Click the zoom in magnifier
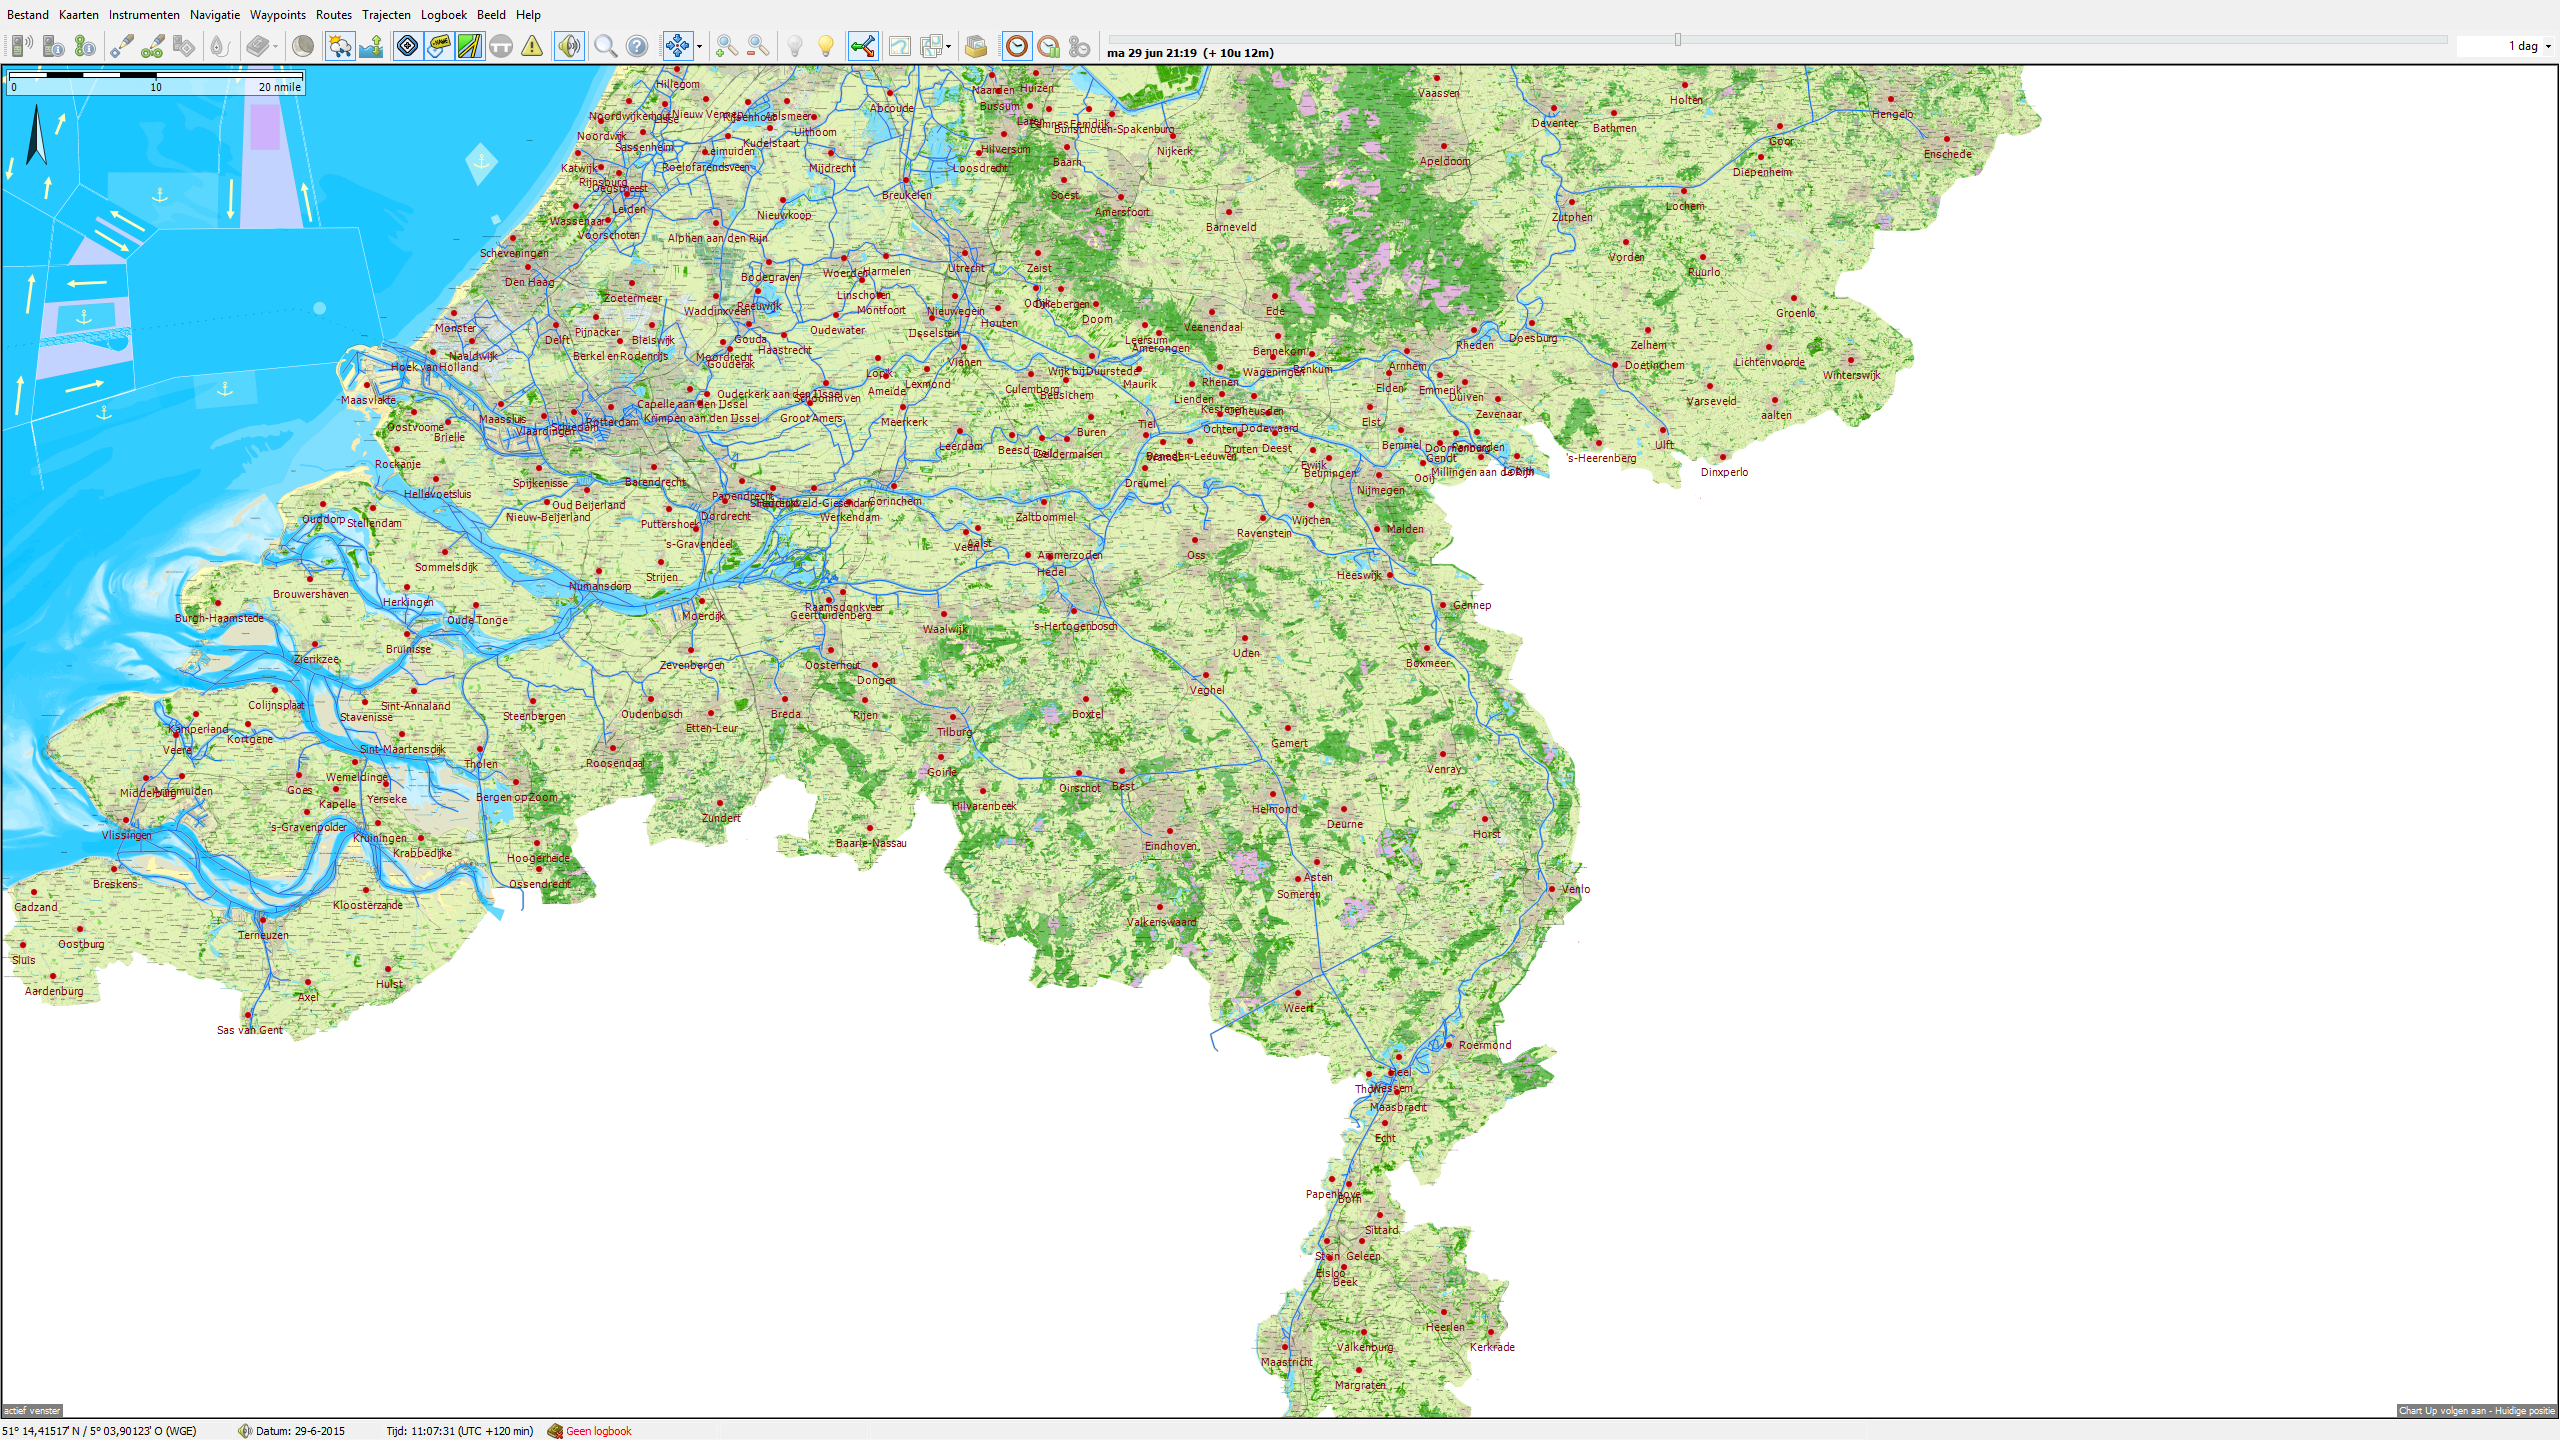The width and height of the screenshot is (2560, 1440). pyautogui.click(x=727, y=46)
